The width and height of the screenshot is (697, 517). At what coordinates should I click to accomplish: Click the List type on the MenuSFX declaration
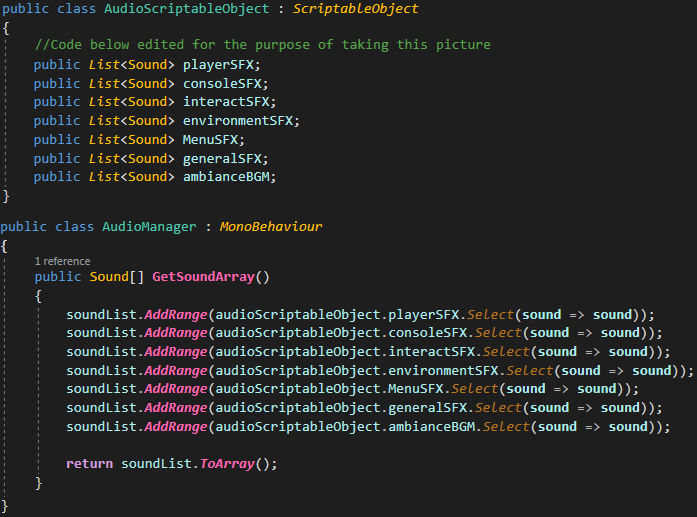click(x=104, y=140)
